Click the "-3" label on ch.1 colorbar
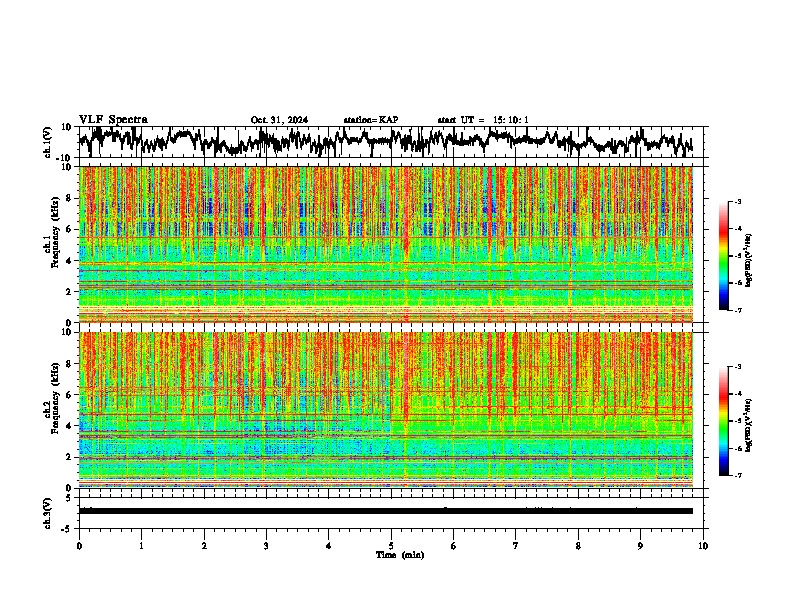Screen dimensions: 792x612 click(737, 201)
